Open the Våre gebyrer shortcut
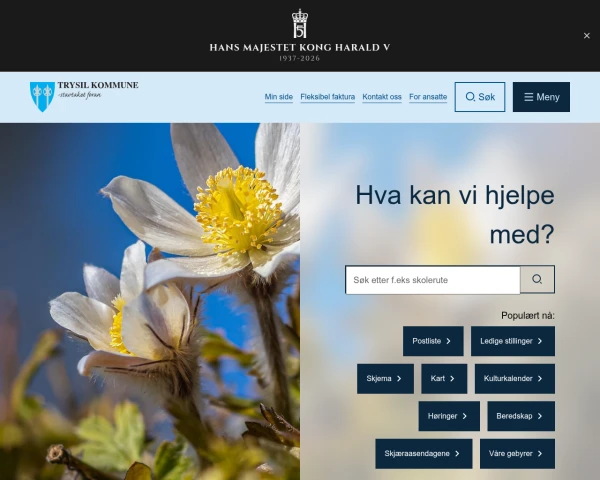 click(x=517, y=454)
